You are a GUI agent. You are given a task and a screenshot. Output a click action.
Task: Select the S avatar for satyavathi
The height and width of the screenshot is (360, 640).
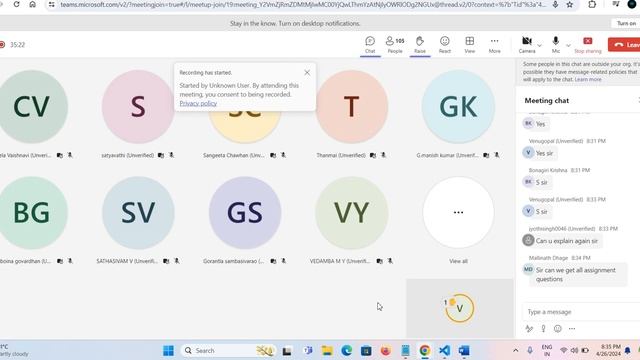point(138,107)
